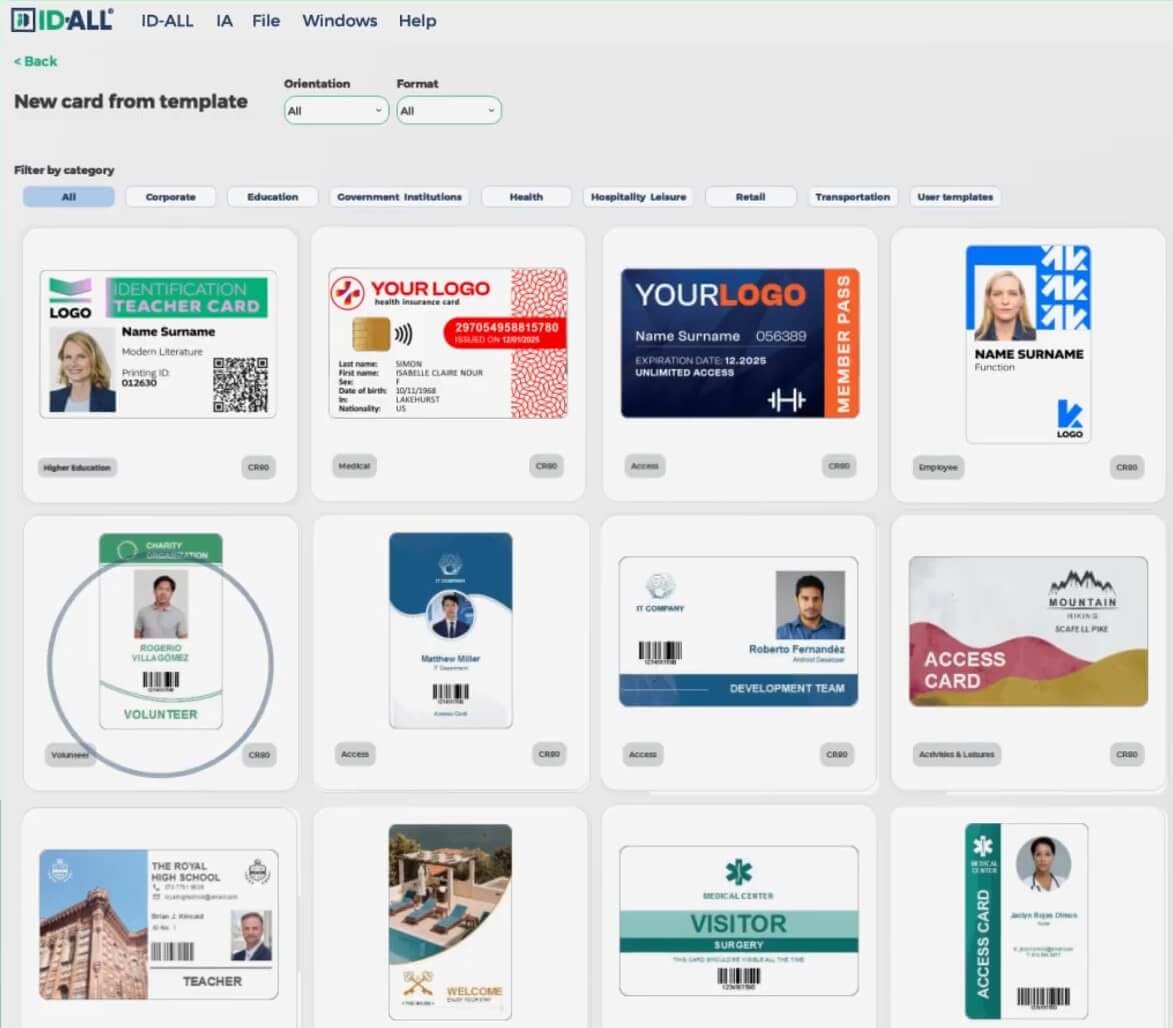
Task: Filter templates by Transportation category
Action: [x=853, y=197]
